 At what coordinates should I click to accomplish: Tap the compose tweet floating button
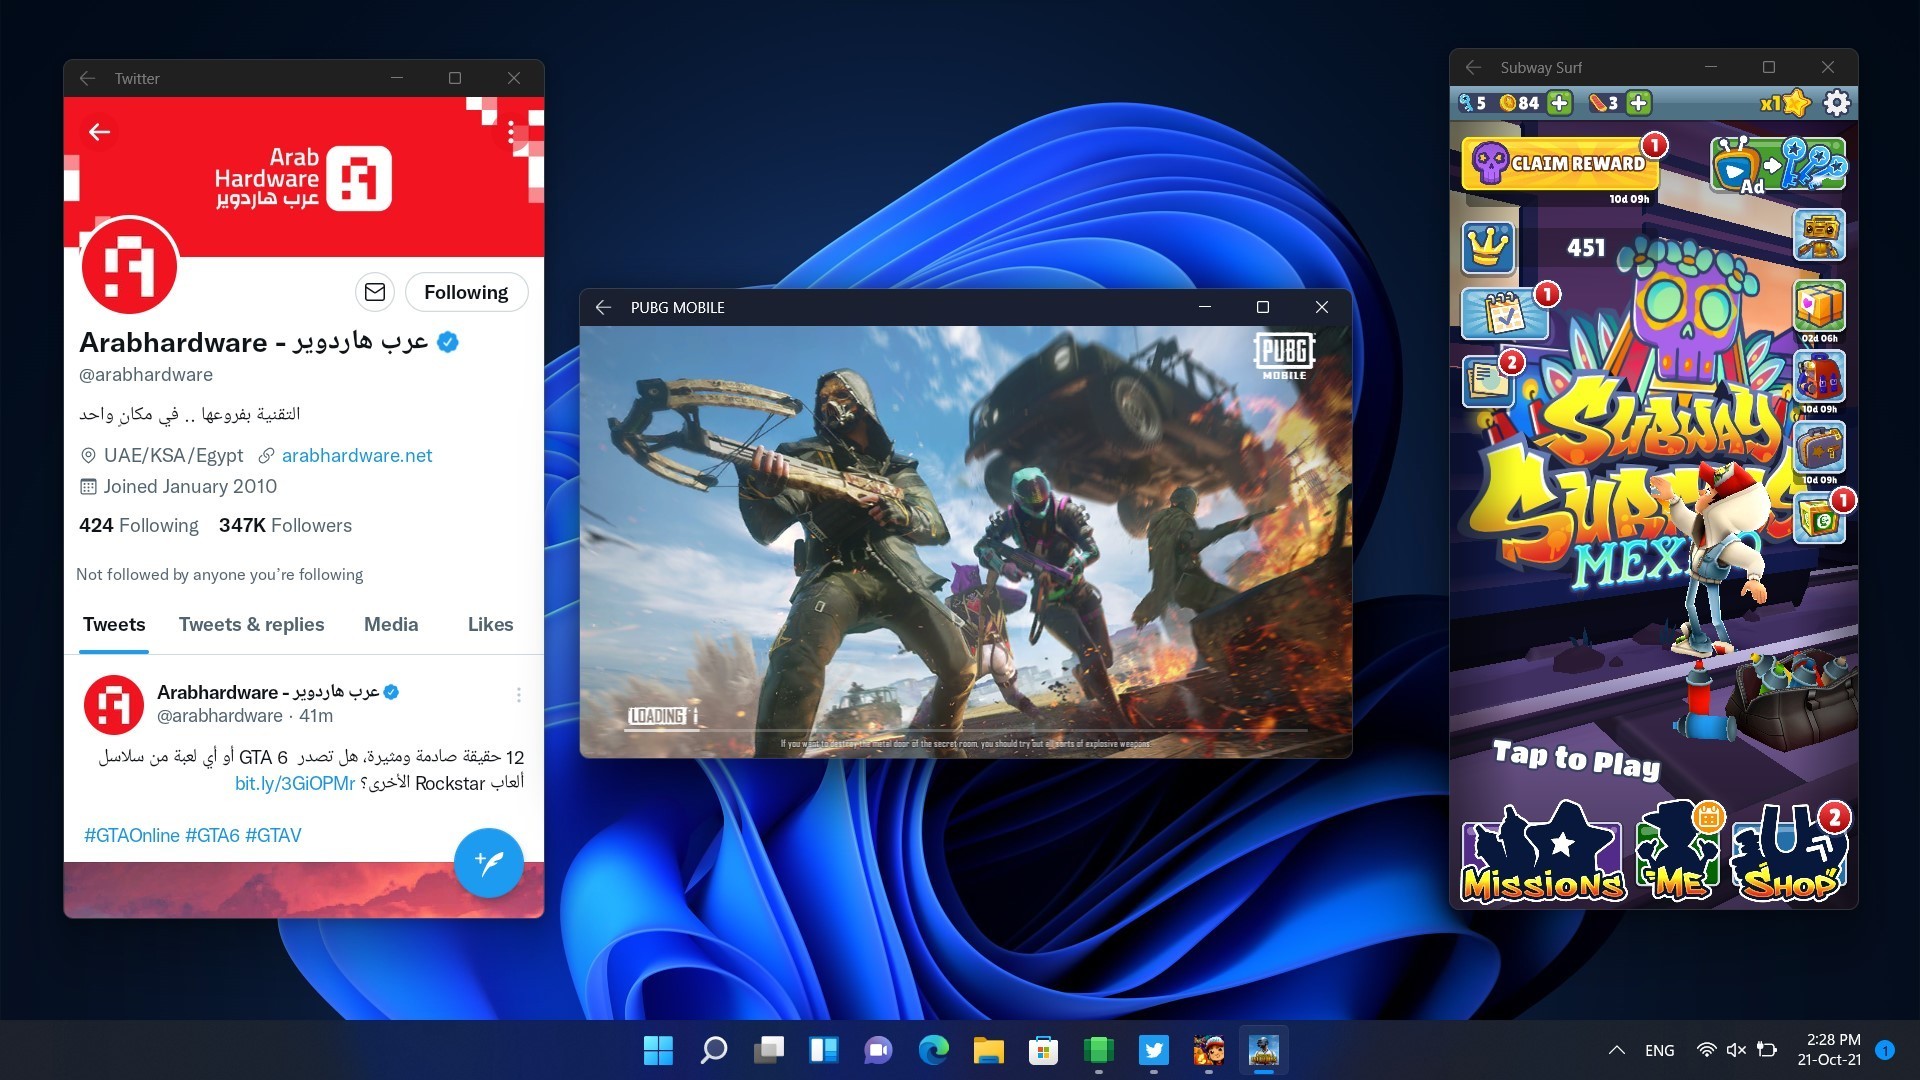point(488,862)
